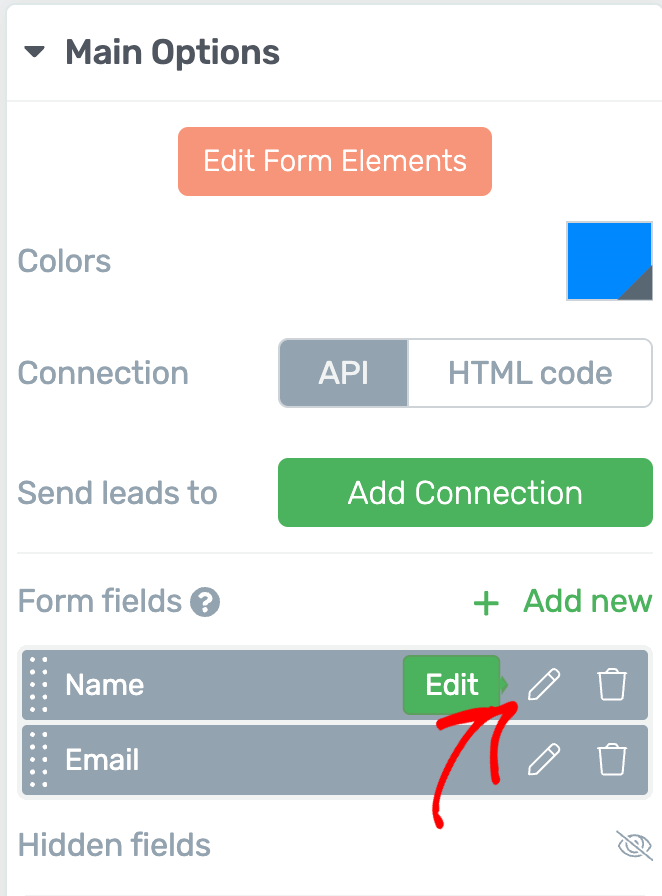Click the Add new form field link
662x896 pixels.
(x=588, y=601)
